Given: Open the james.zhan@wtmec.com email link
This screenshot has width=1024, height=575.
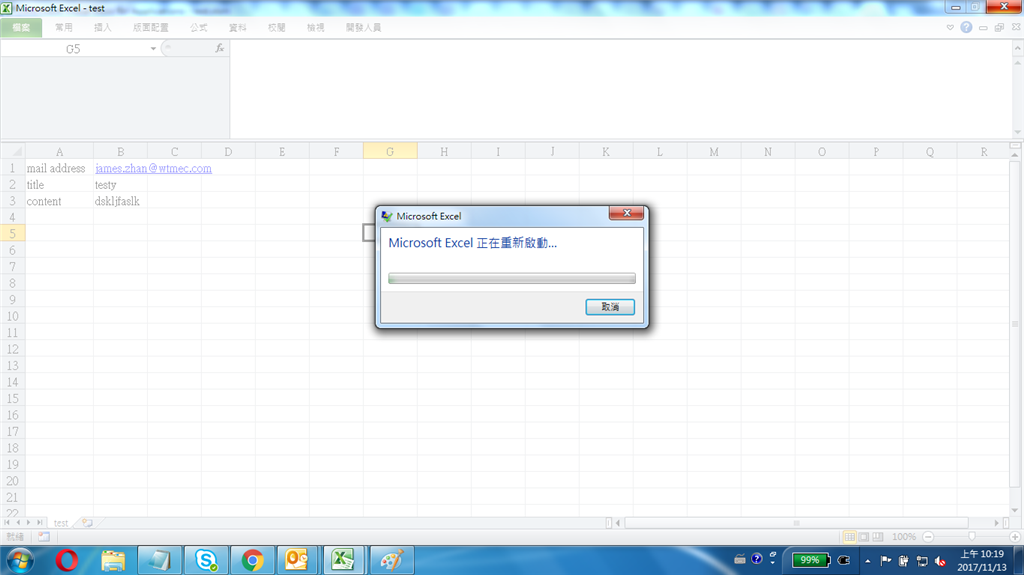Looking at the screenshot, I should 153,169.
